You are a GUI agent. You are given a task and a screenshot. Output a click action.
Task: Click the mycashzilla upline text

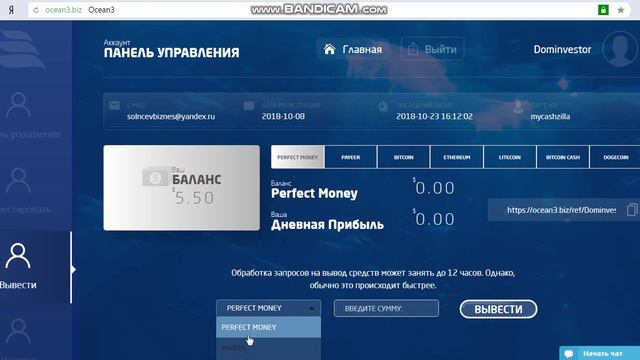click(x=550, y=116)
